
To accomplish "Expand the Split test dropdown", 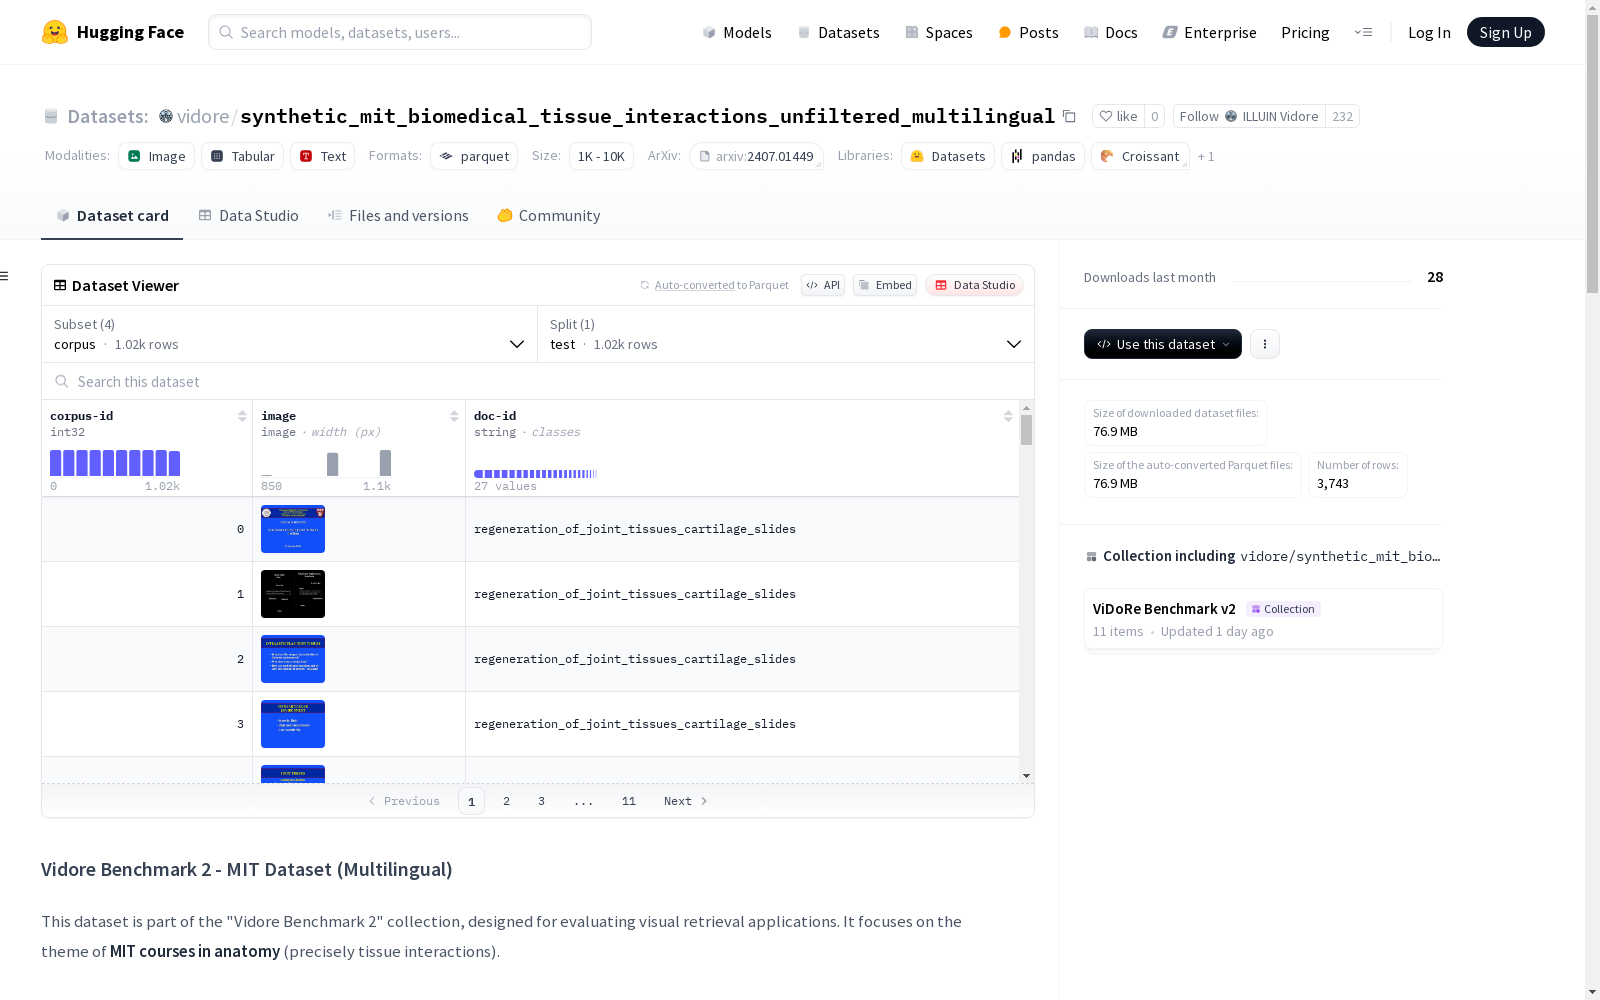I will 786,334.
